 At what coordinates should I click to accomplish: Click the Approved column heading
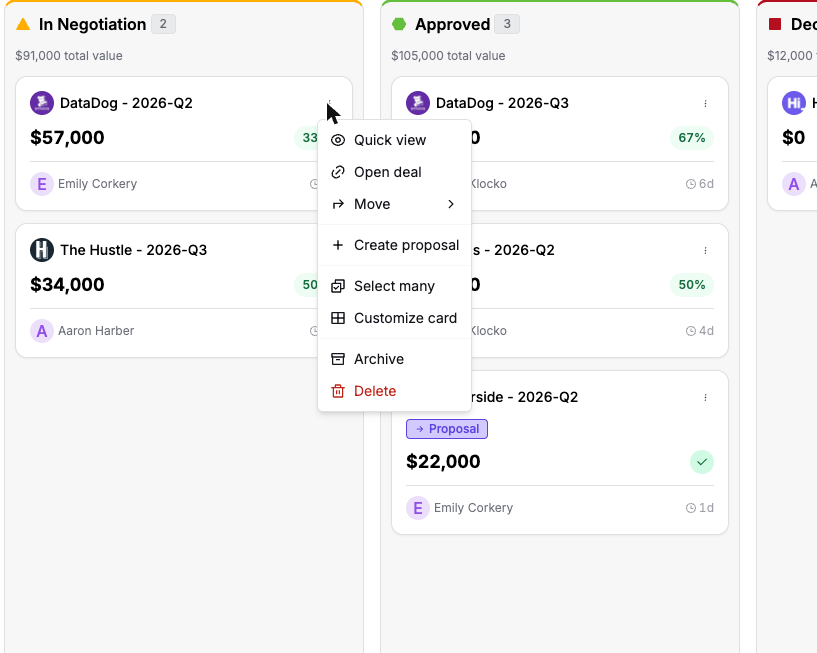[x=452, y=24]
